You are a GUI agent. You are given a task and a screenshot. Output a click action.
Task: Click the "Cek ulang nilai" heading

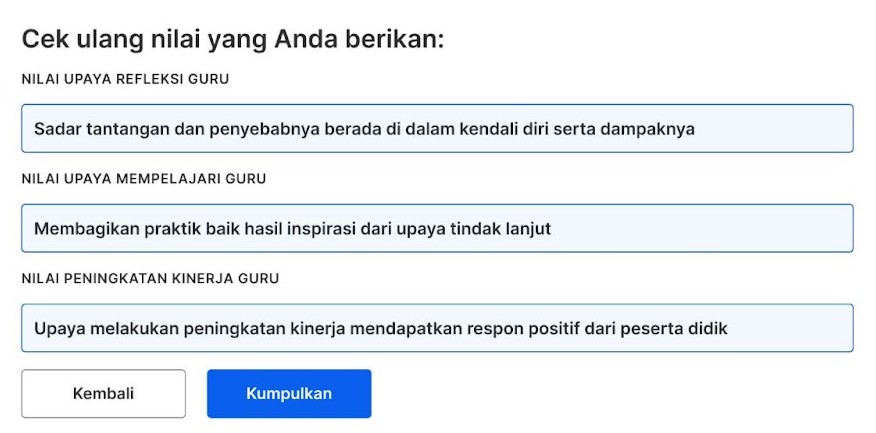[232, 40]
